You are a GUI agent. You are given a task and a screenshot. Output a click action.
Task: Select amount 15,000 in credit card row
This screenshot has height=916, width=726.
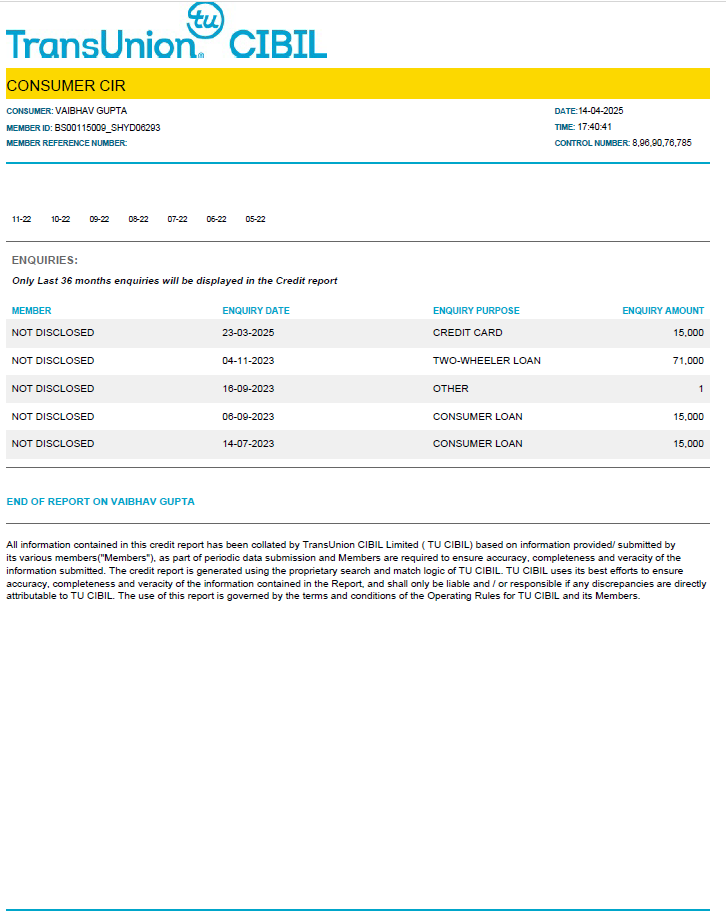pos(688,332)
